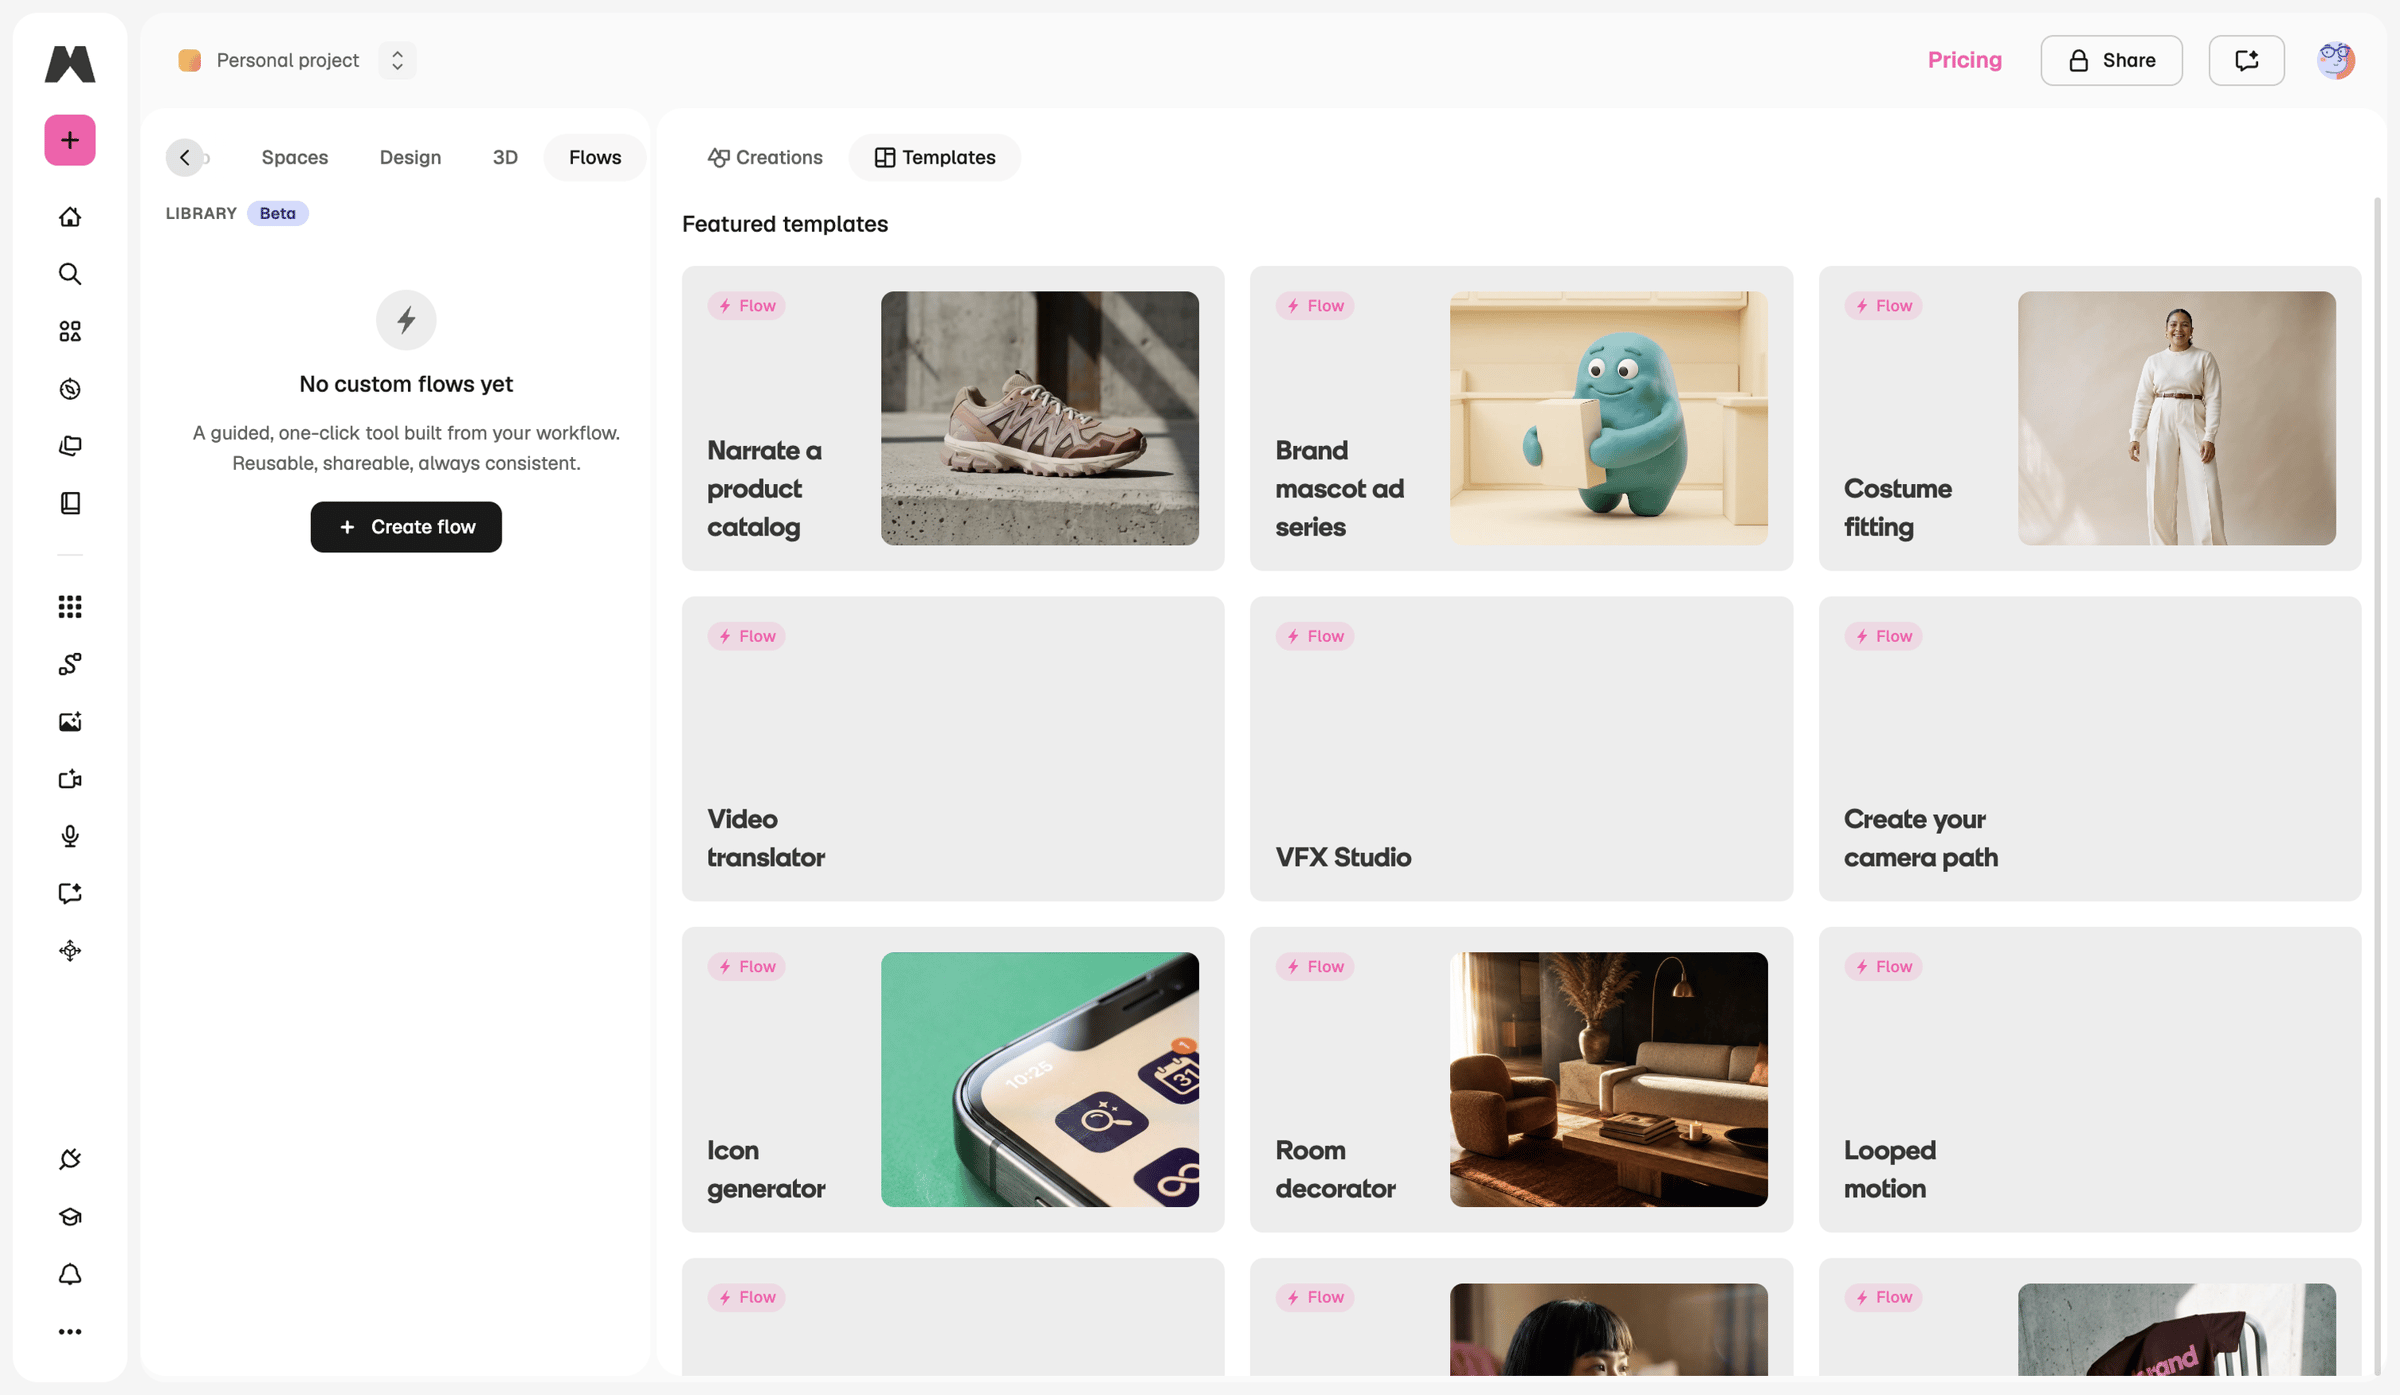This screenshot has width=2400, height=1395.
Task: Click the LIBRARY label
Action: (201, 213)
